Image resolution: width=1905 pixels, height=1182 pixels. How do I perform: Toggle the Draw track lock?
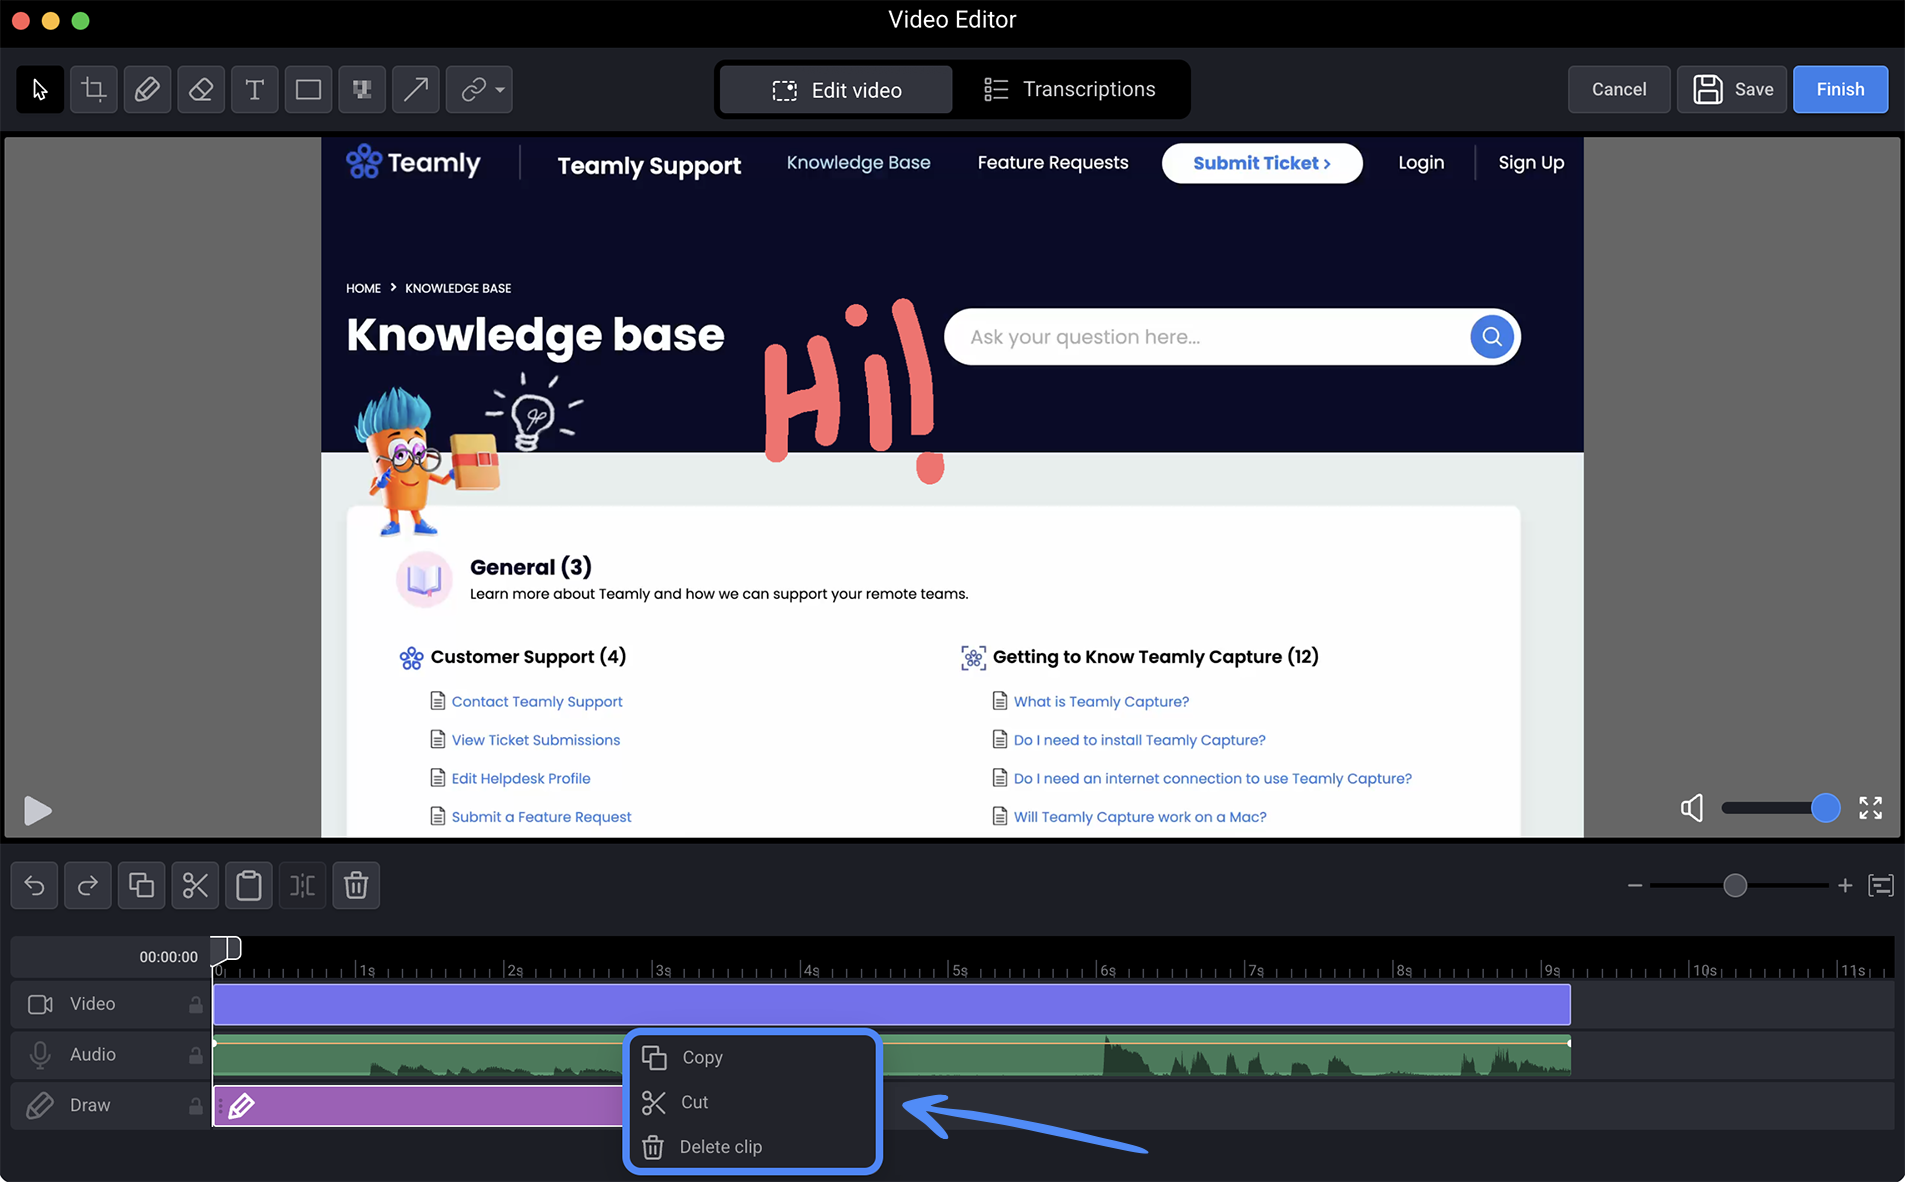(x=196, y=1106)
